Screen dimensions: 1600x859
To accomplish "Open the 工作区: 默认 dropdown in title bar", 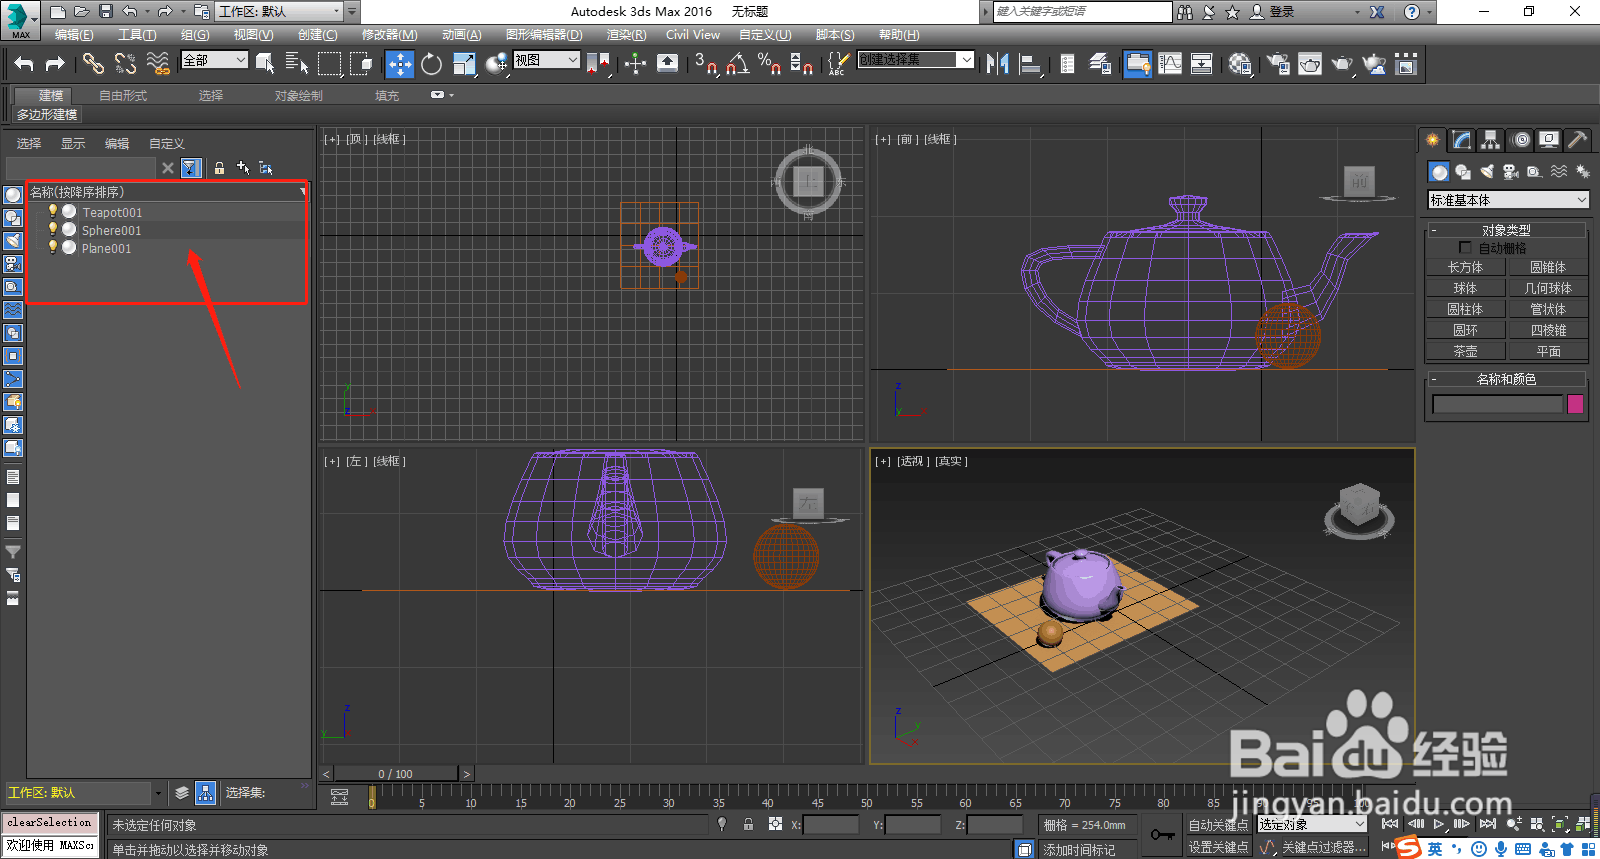I will [279, 11].
